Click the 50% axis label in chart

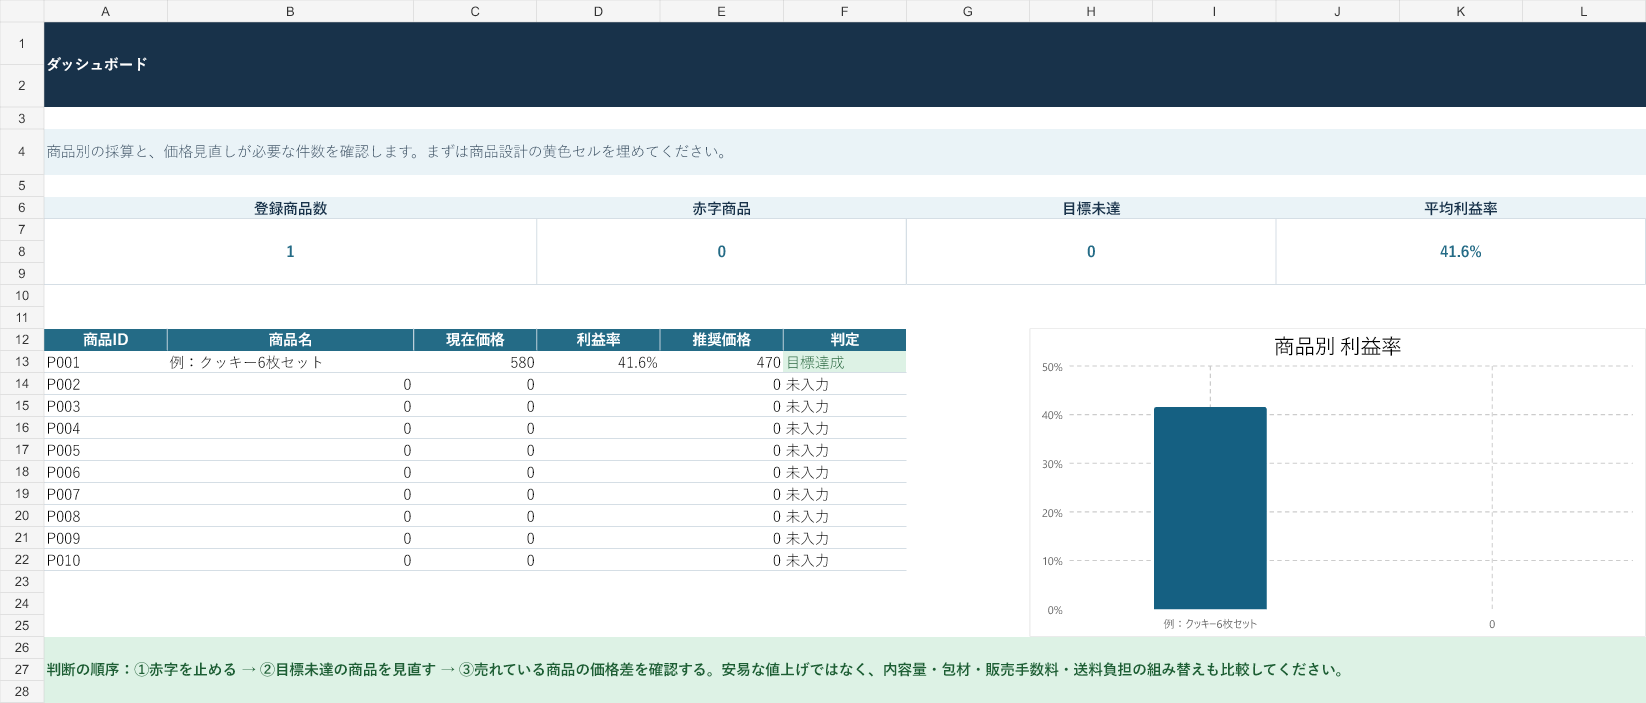pos(1052,367)
